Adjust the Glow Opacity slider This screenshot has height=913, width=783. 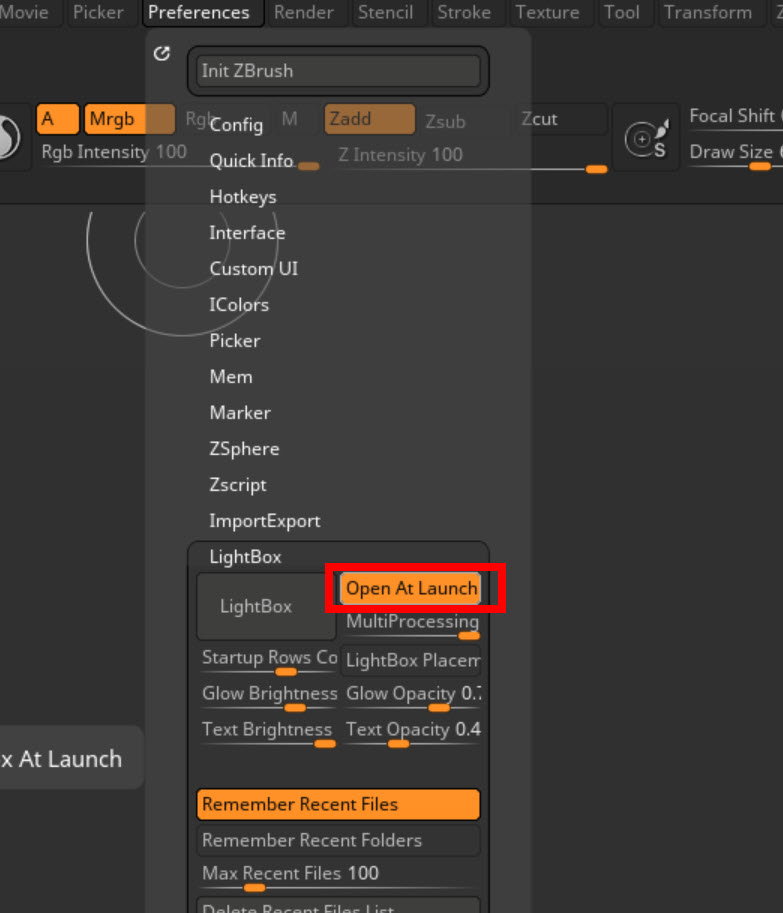tap(411, 697)
